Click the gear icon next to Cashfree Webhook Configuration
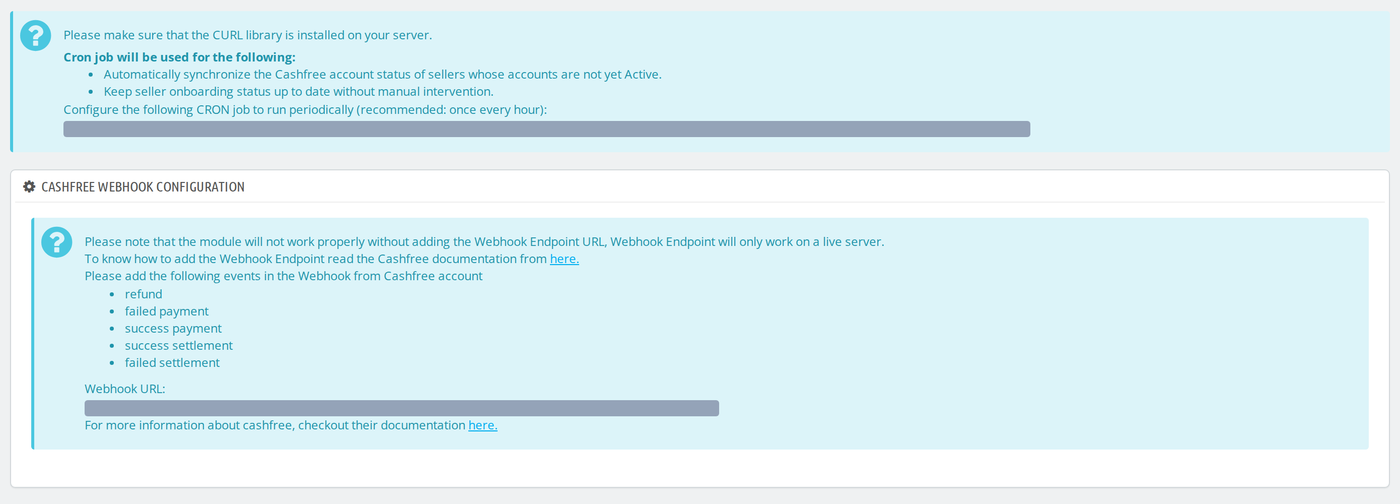The image size is (1400, 504). coord(29,187)
